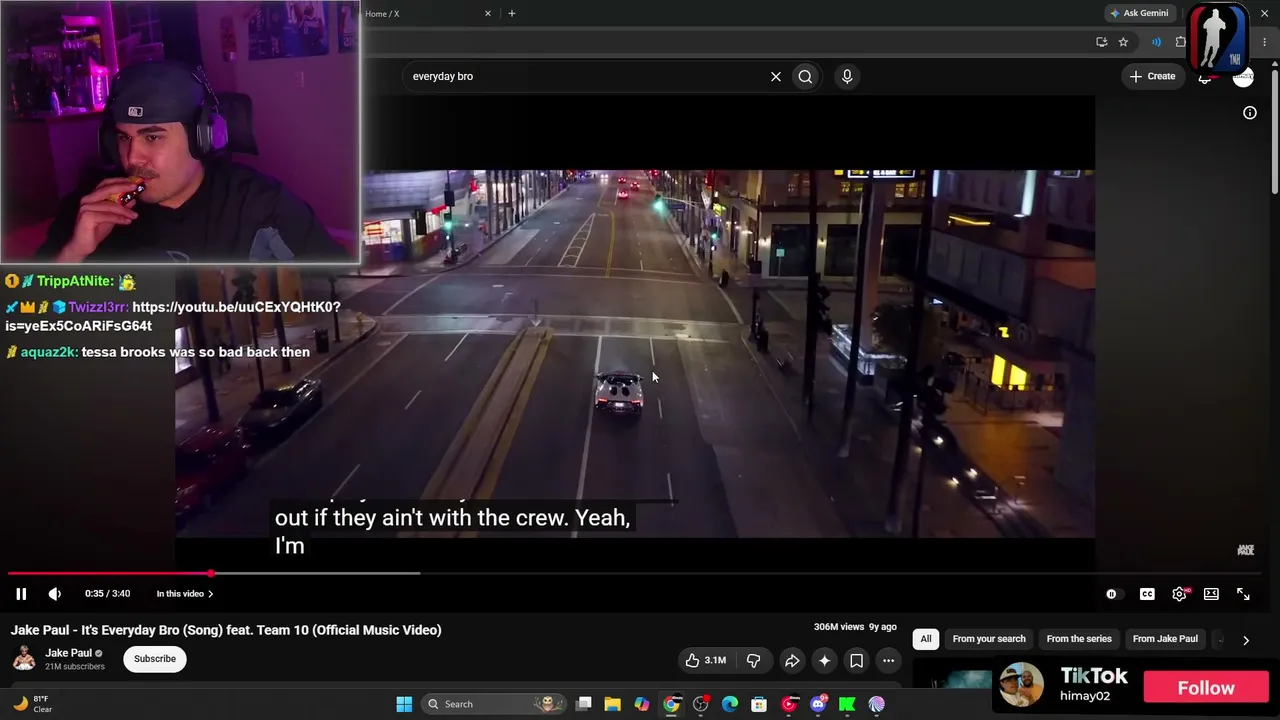Run the search with the magnifier button
This screenshot has height=720, width=1280.
805,76
